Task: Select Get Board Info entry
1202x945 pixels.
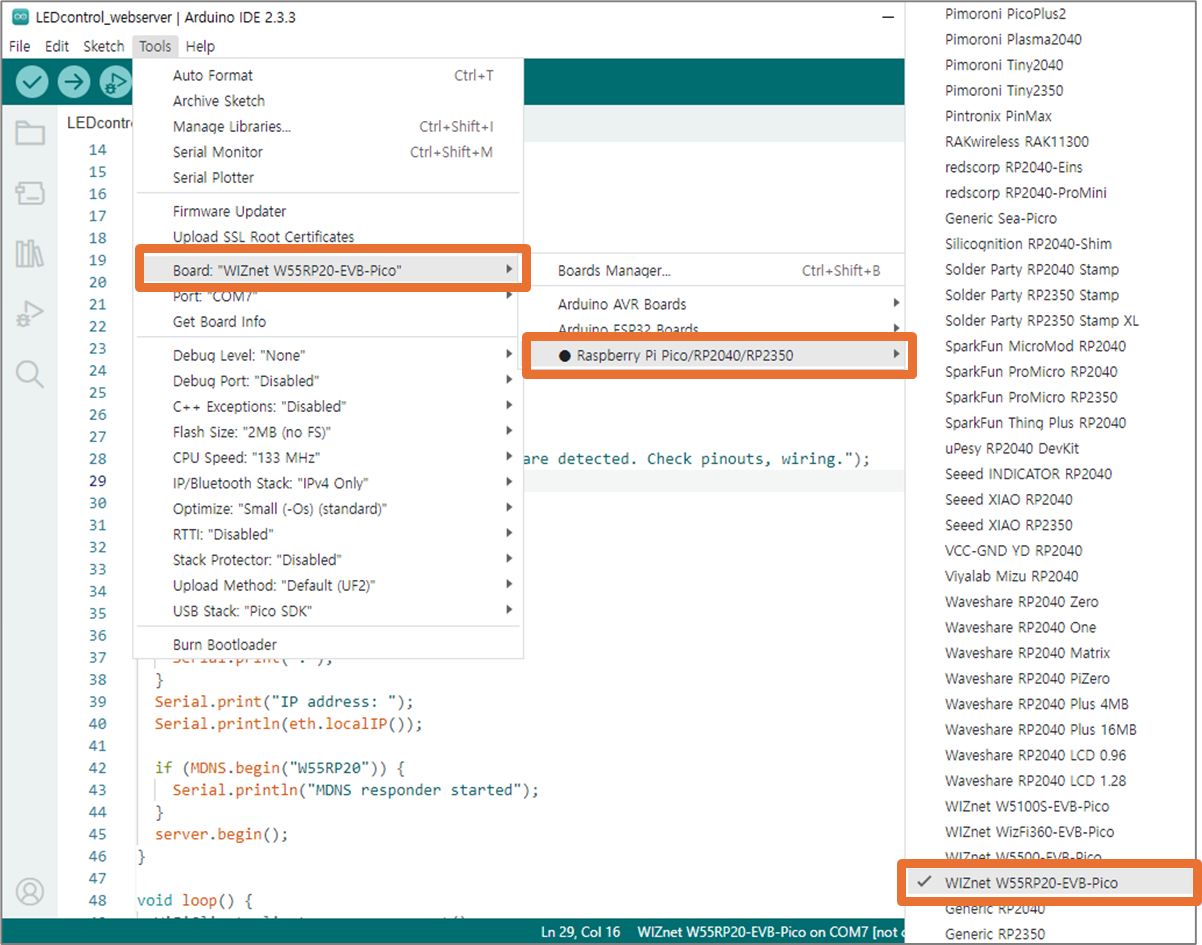Action: coord(328,322)
